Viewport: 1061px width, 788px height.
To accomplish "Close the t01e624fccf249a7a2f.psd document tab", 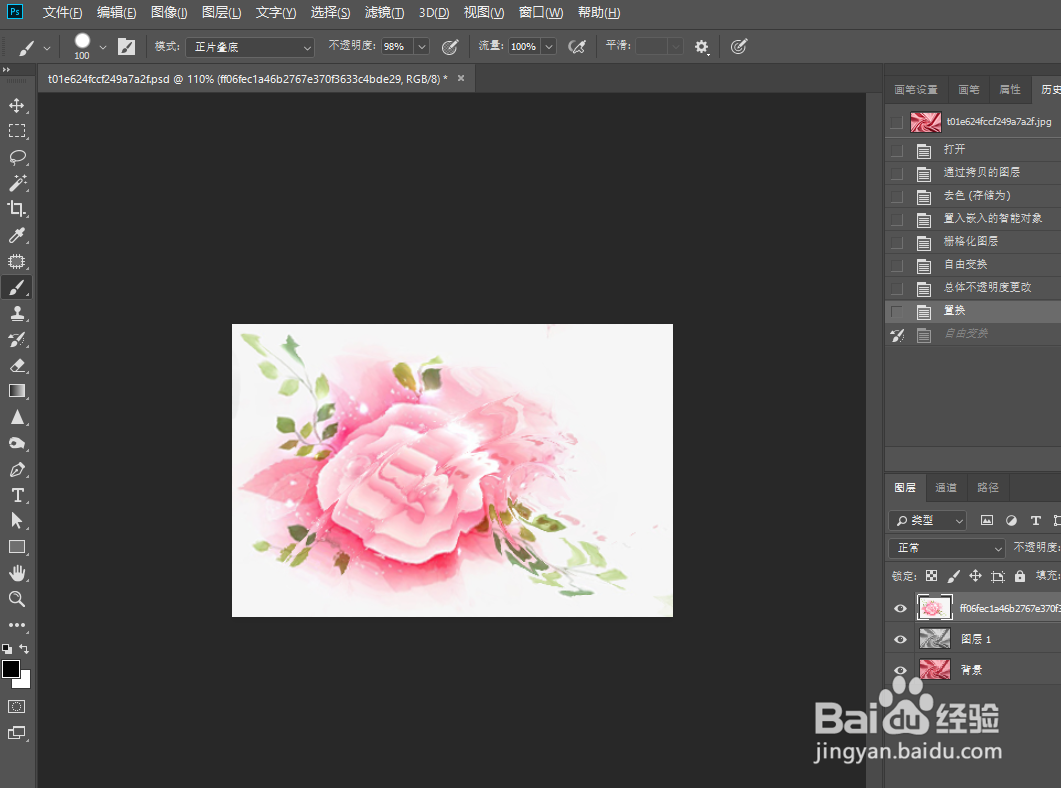I will 461,78.
